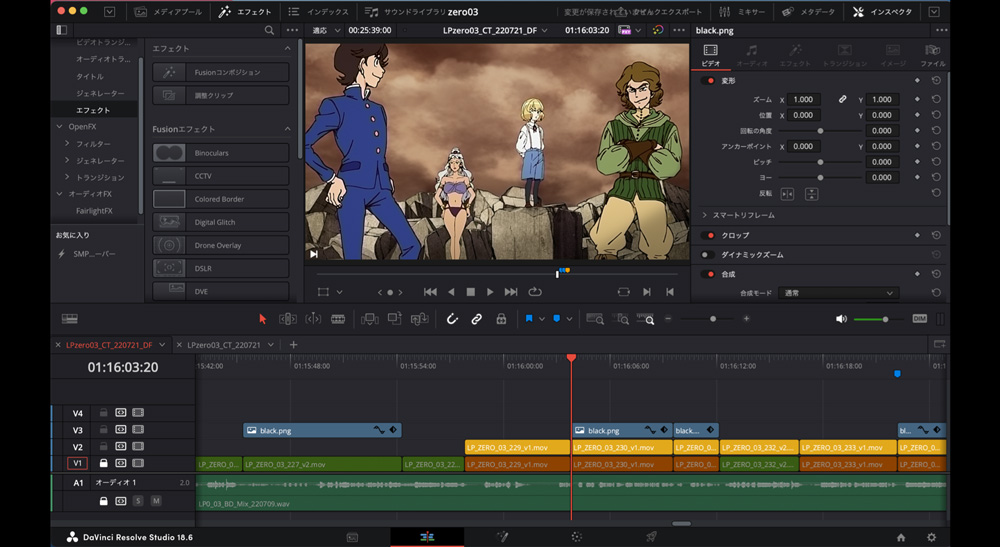Switch to the LPzero03_CT_220721 timeline tab

[223, 345]
